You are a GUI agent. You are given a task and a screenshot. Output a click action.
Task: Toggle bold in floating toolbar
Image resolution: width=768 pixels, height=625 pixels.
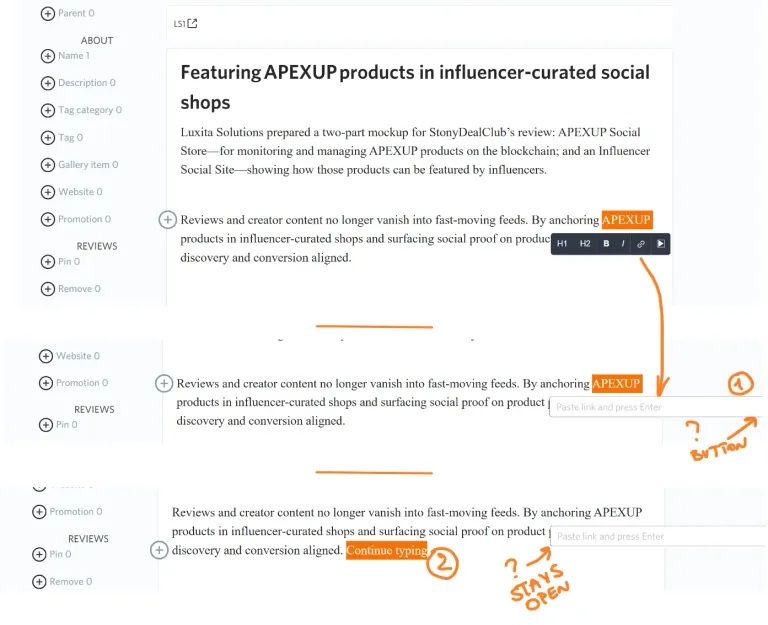coord(606,244)
